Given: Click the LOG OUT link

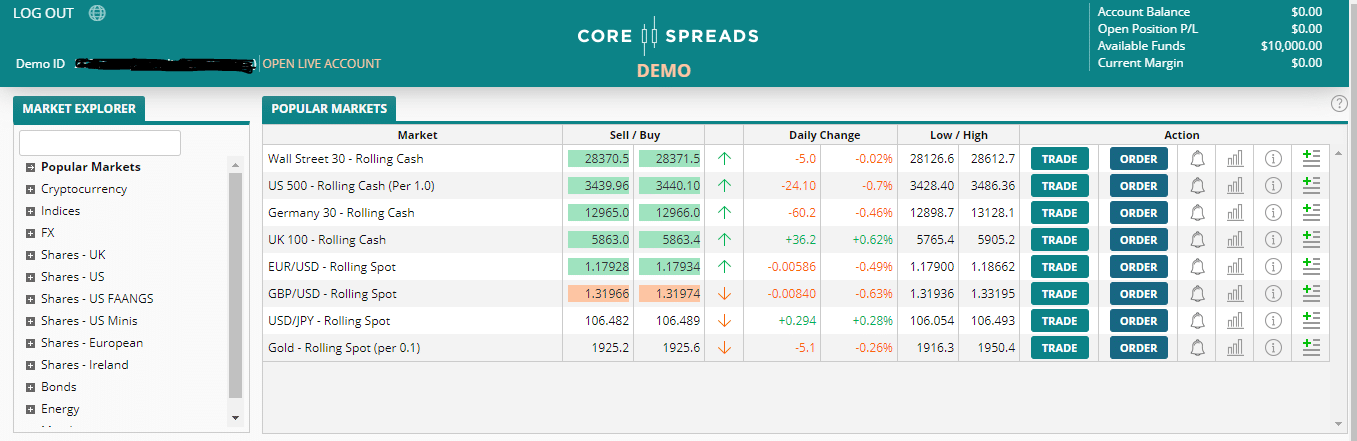Looking at the screenshot, I should point(43,13).
